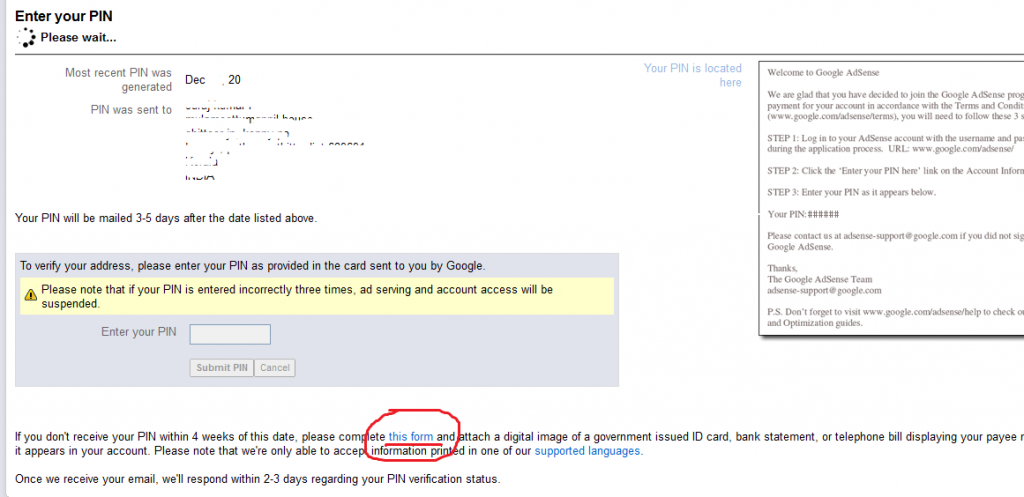The height and width of the screenshot is (497, 1024).
Task: Click 'STEP 3: Enter your PIN' letter line
Action: (x=852, y=192)
